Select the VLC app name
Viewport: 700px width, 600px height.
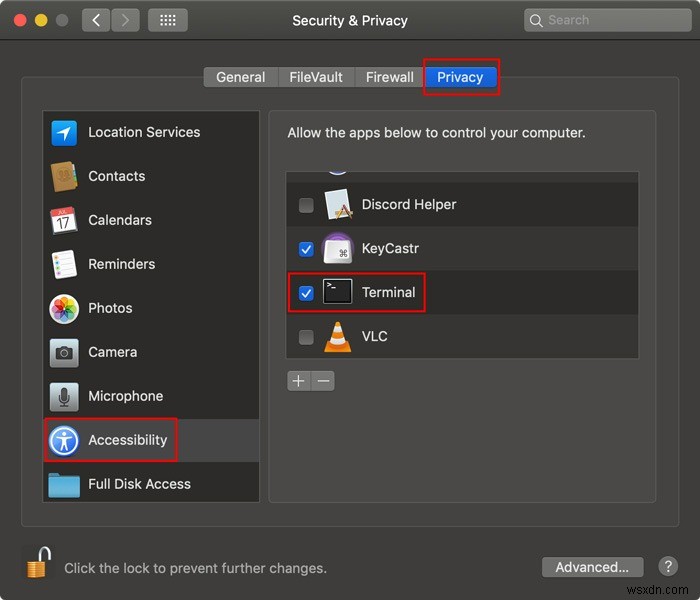(x=375, y=336)
